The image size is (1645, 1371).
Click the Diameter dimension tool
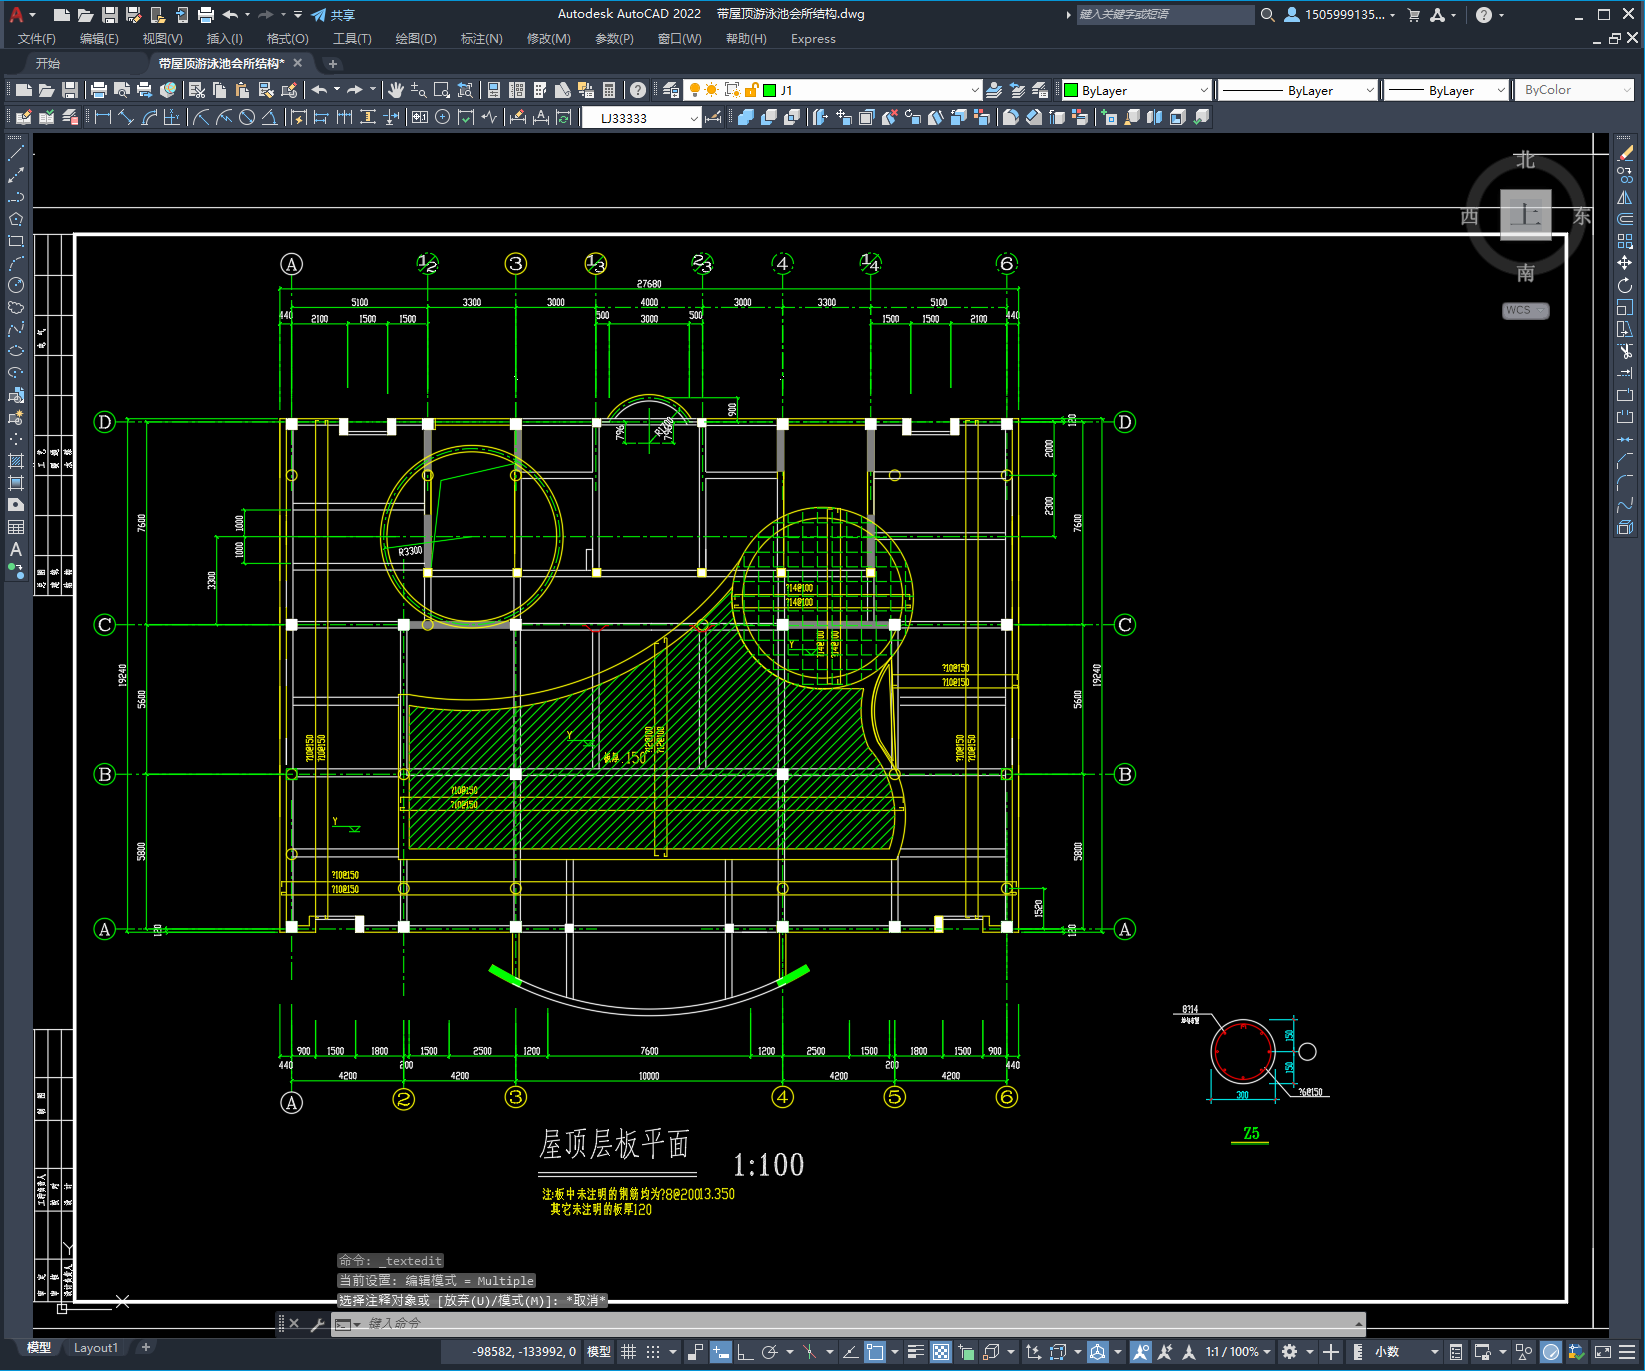(x=247, y=117)
